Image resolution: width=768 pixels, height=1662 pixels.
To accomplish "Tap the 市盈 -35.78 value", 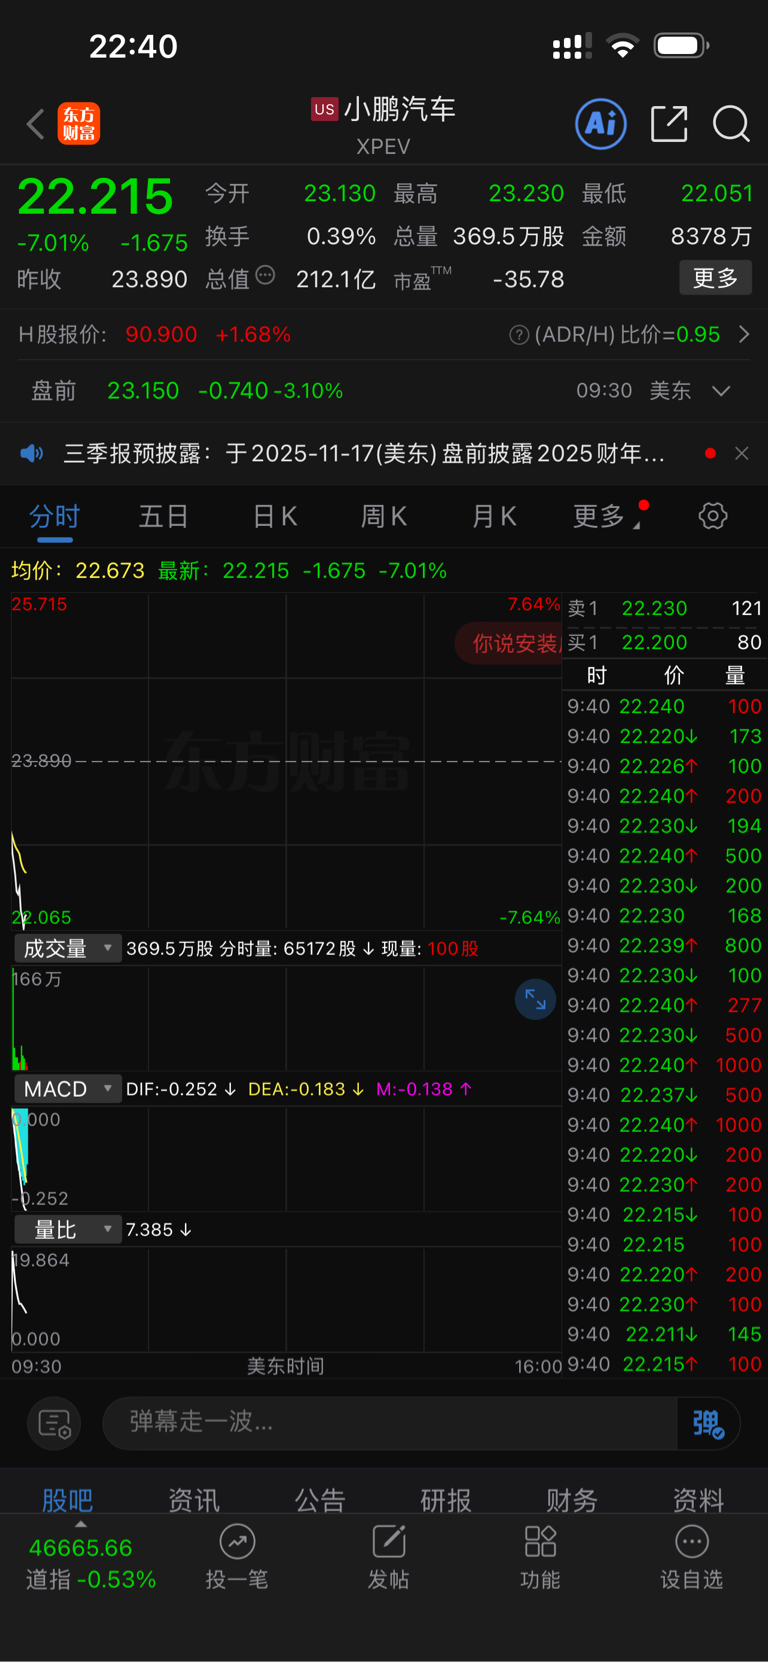I will coord(479,279).
